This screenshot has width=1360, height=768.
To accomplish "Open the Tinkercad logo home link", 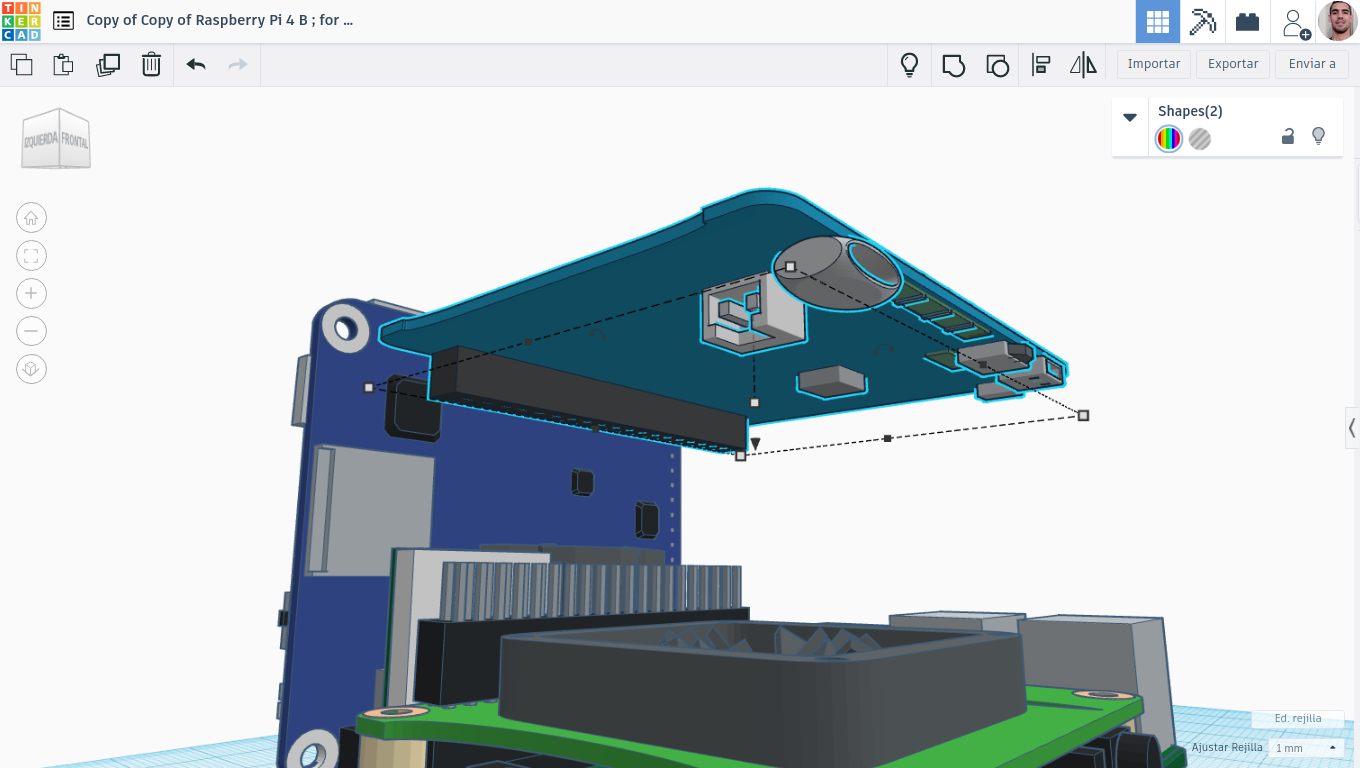I will 21,21.
